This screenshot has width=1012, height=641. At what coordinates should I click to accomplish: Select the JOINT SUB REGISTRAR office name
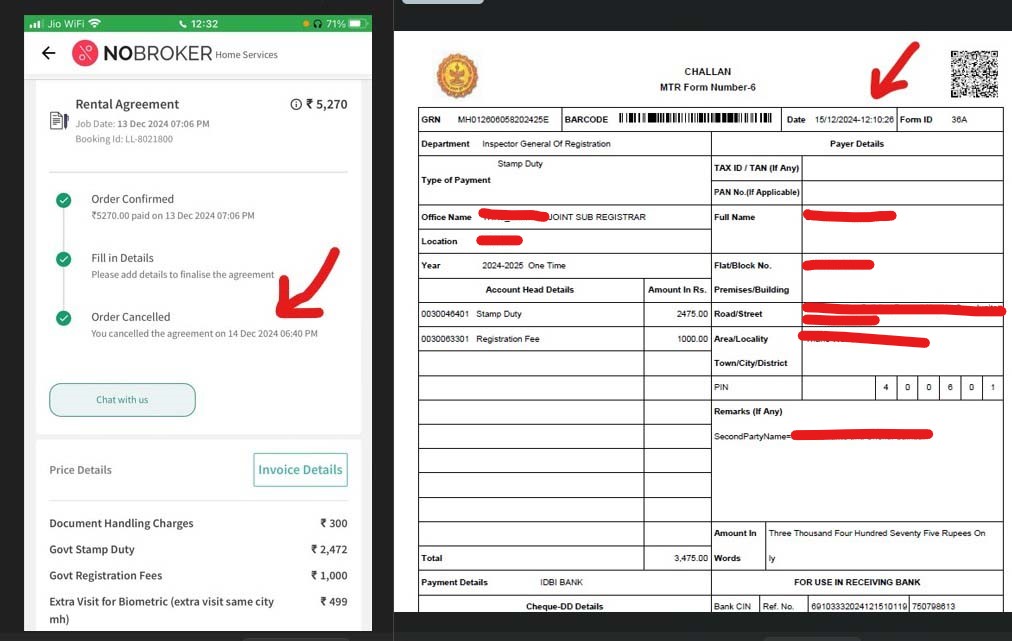(x=597, y=217)
